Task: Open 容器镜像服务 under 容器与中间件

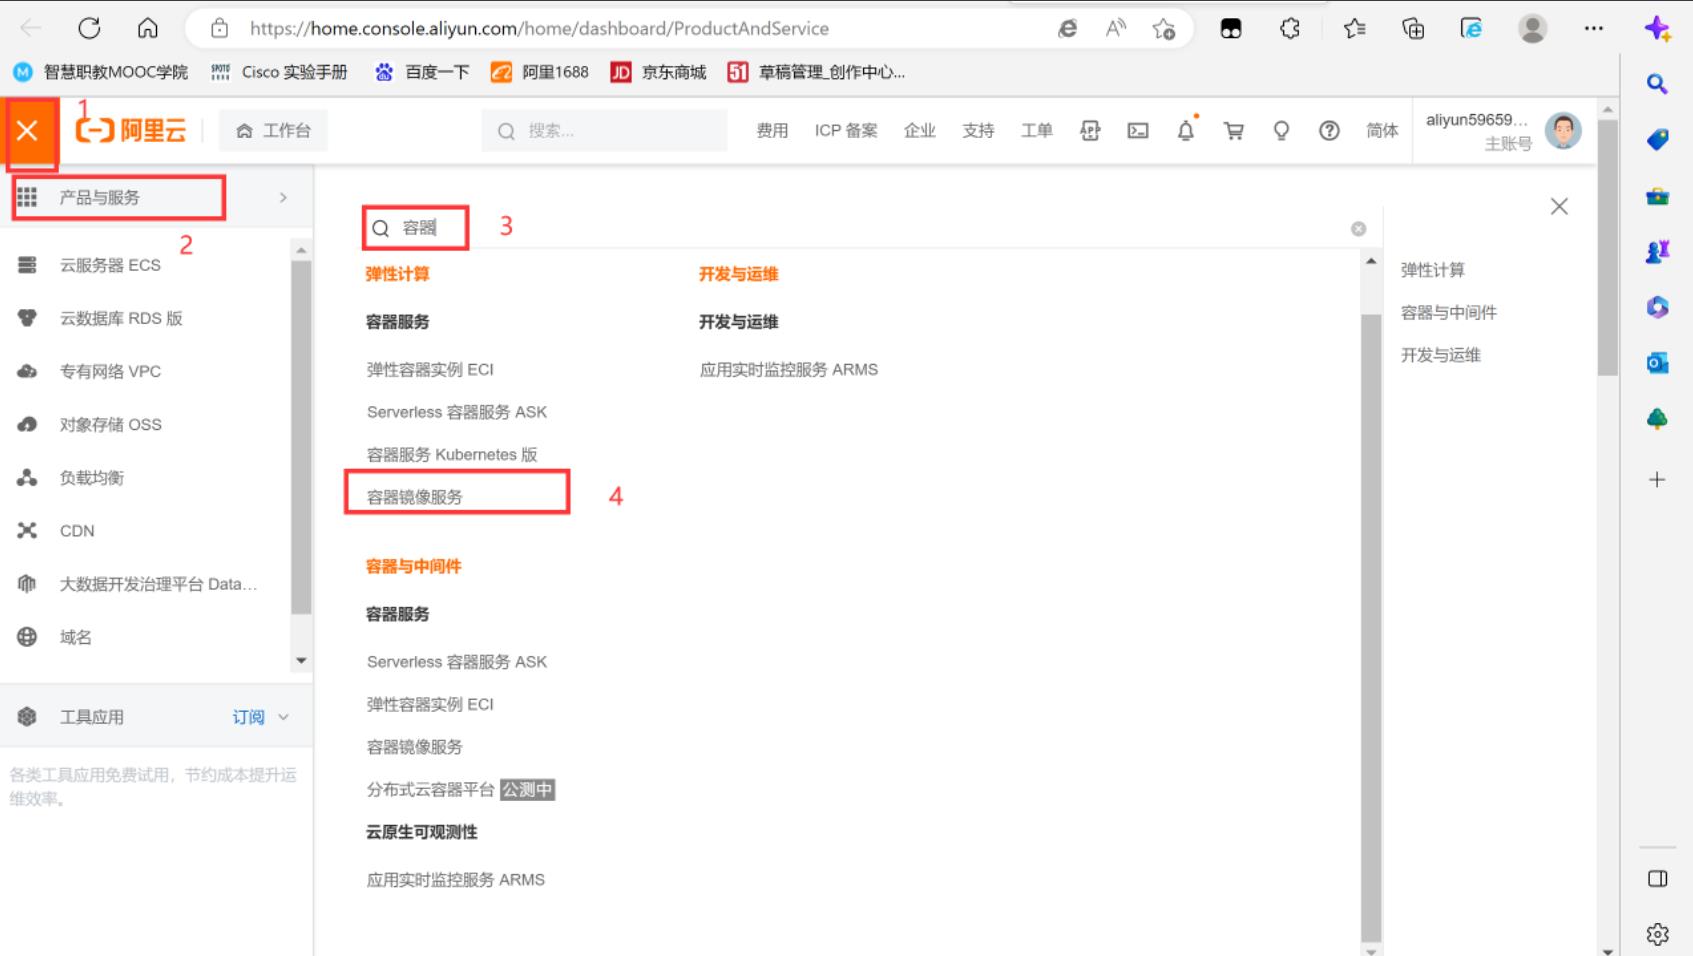Action: point(414,747)
